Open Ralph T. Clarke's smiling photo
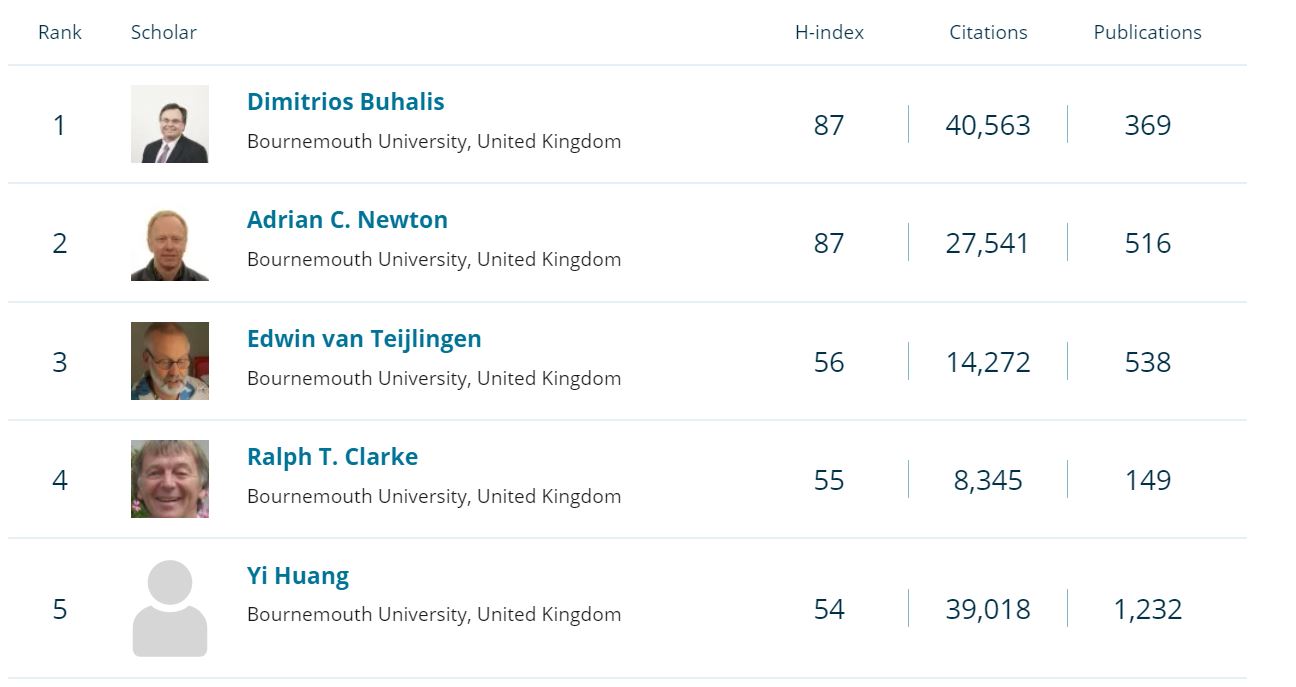This screenshot has width=1296, height=687. 170,479
